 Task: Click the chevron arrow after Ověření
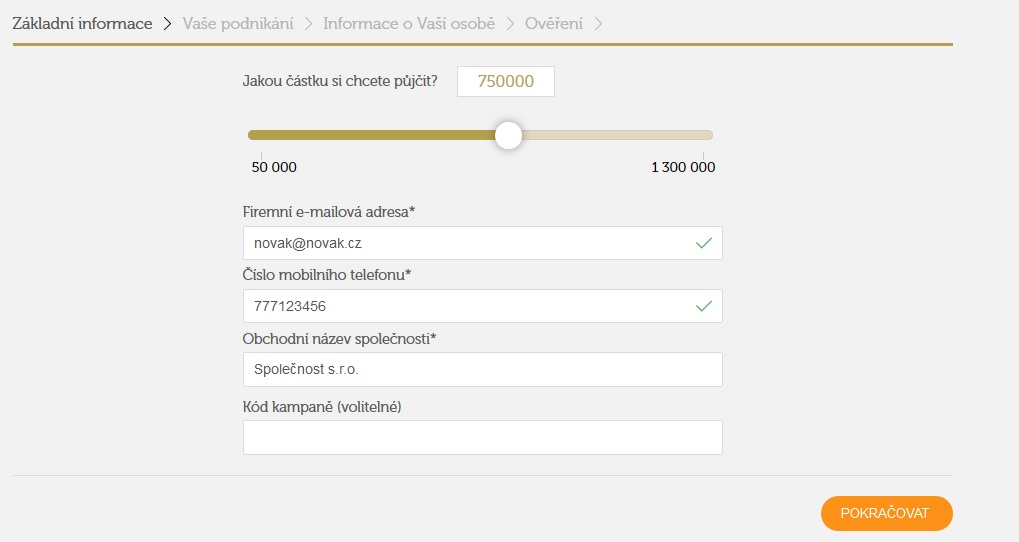(598, 24)
